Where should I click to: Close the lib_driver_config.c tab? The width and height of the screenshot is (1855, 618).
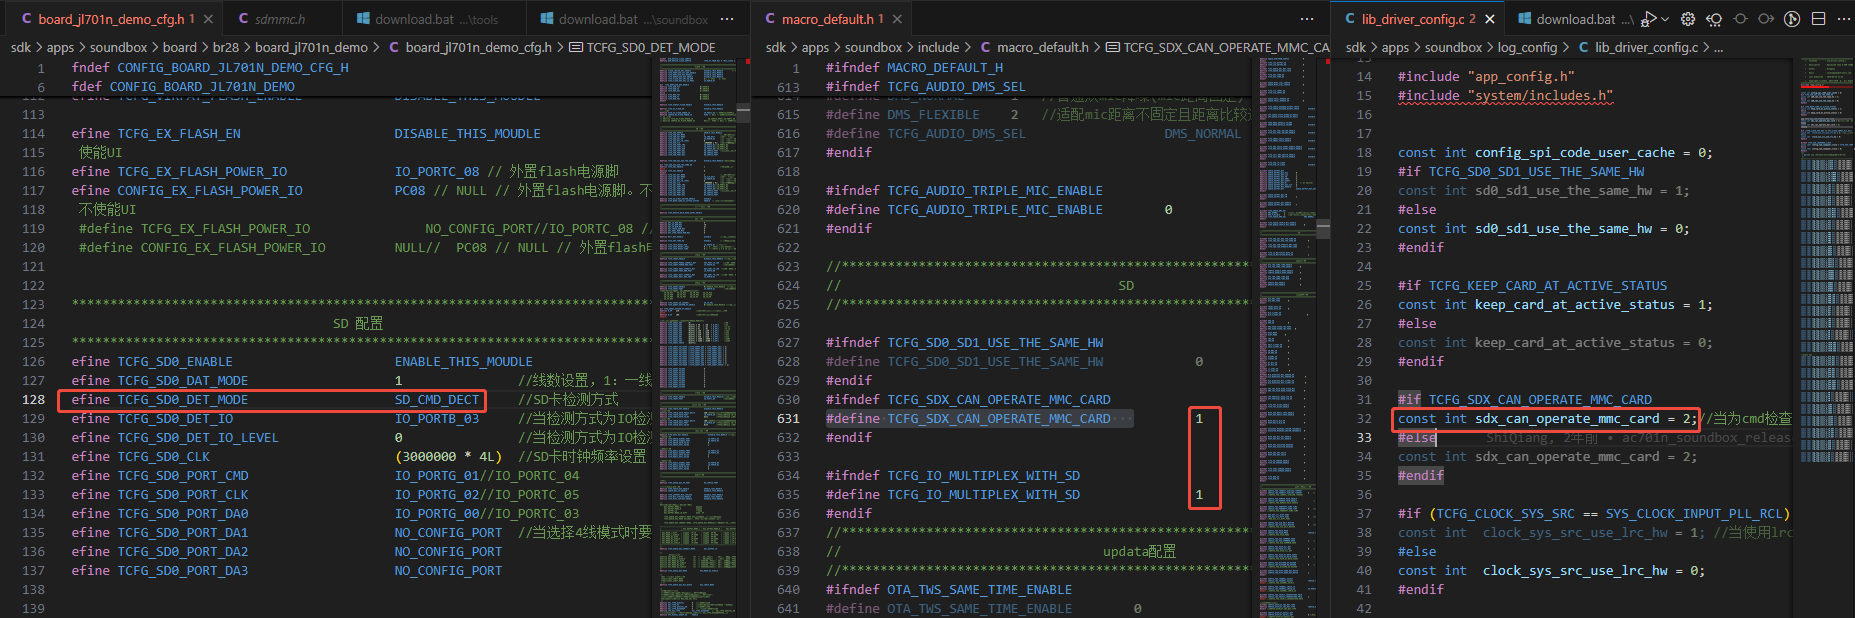(1490, 19)
